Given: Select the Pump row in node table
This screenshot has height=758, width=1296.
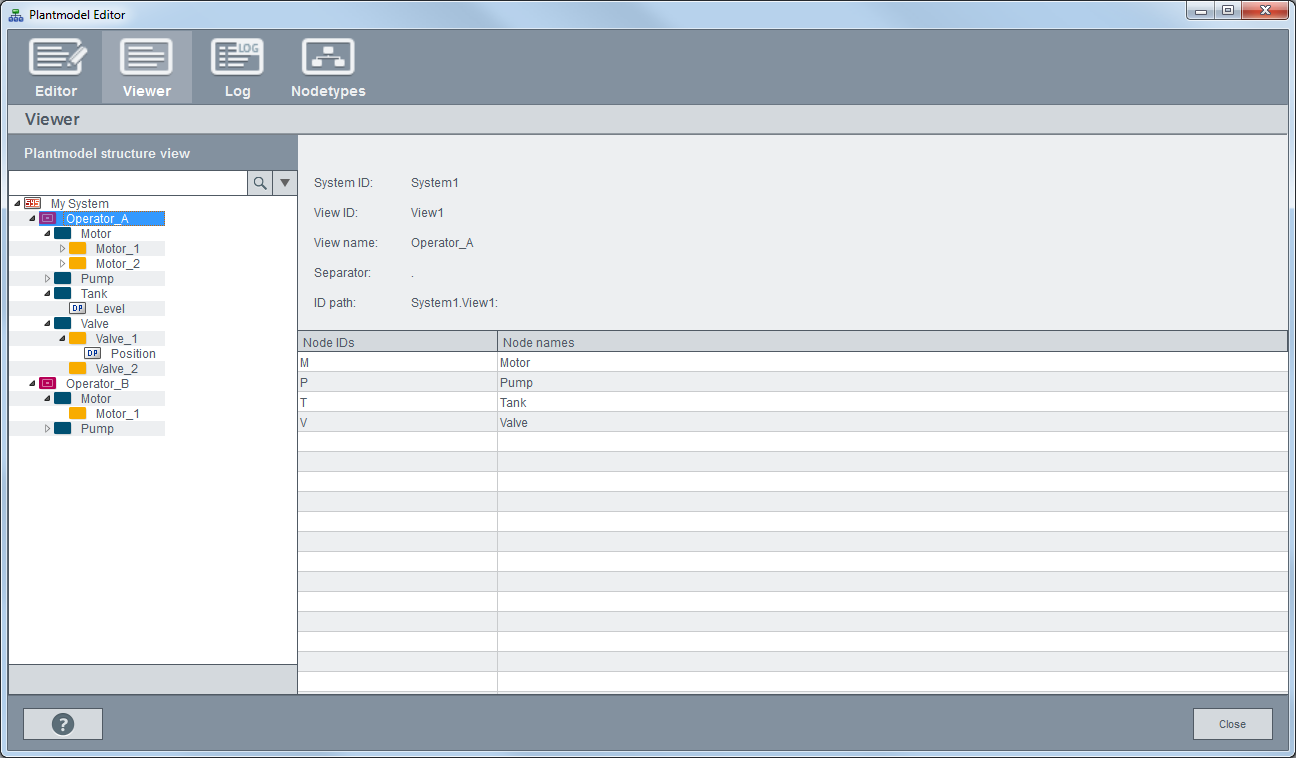Looking at the screenshot, I should 516,383.
